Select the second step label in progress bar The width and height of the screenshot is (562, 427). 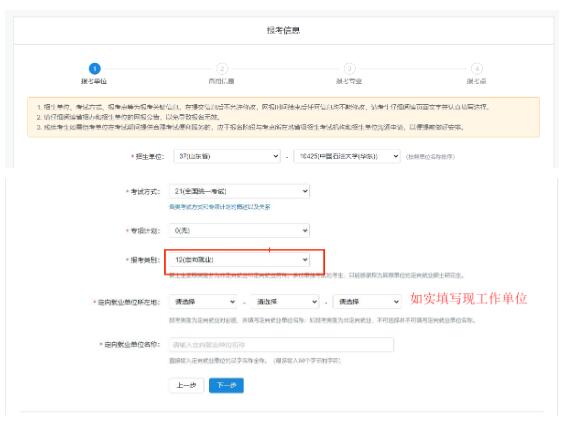[x=222, y=81]
